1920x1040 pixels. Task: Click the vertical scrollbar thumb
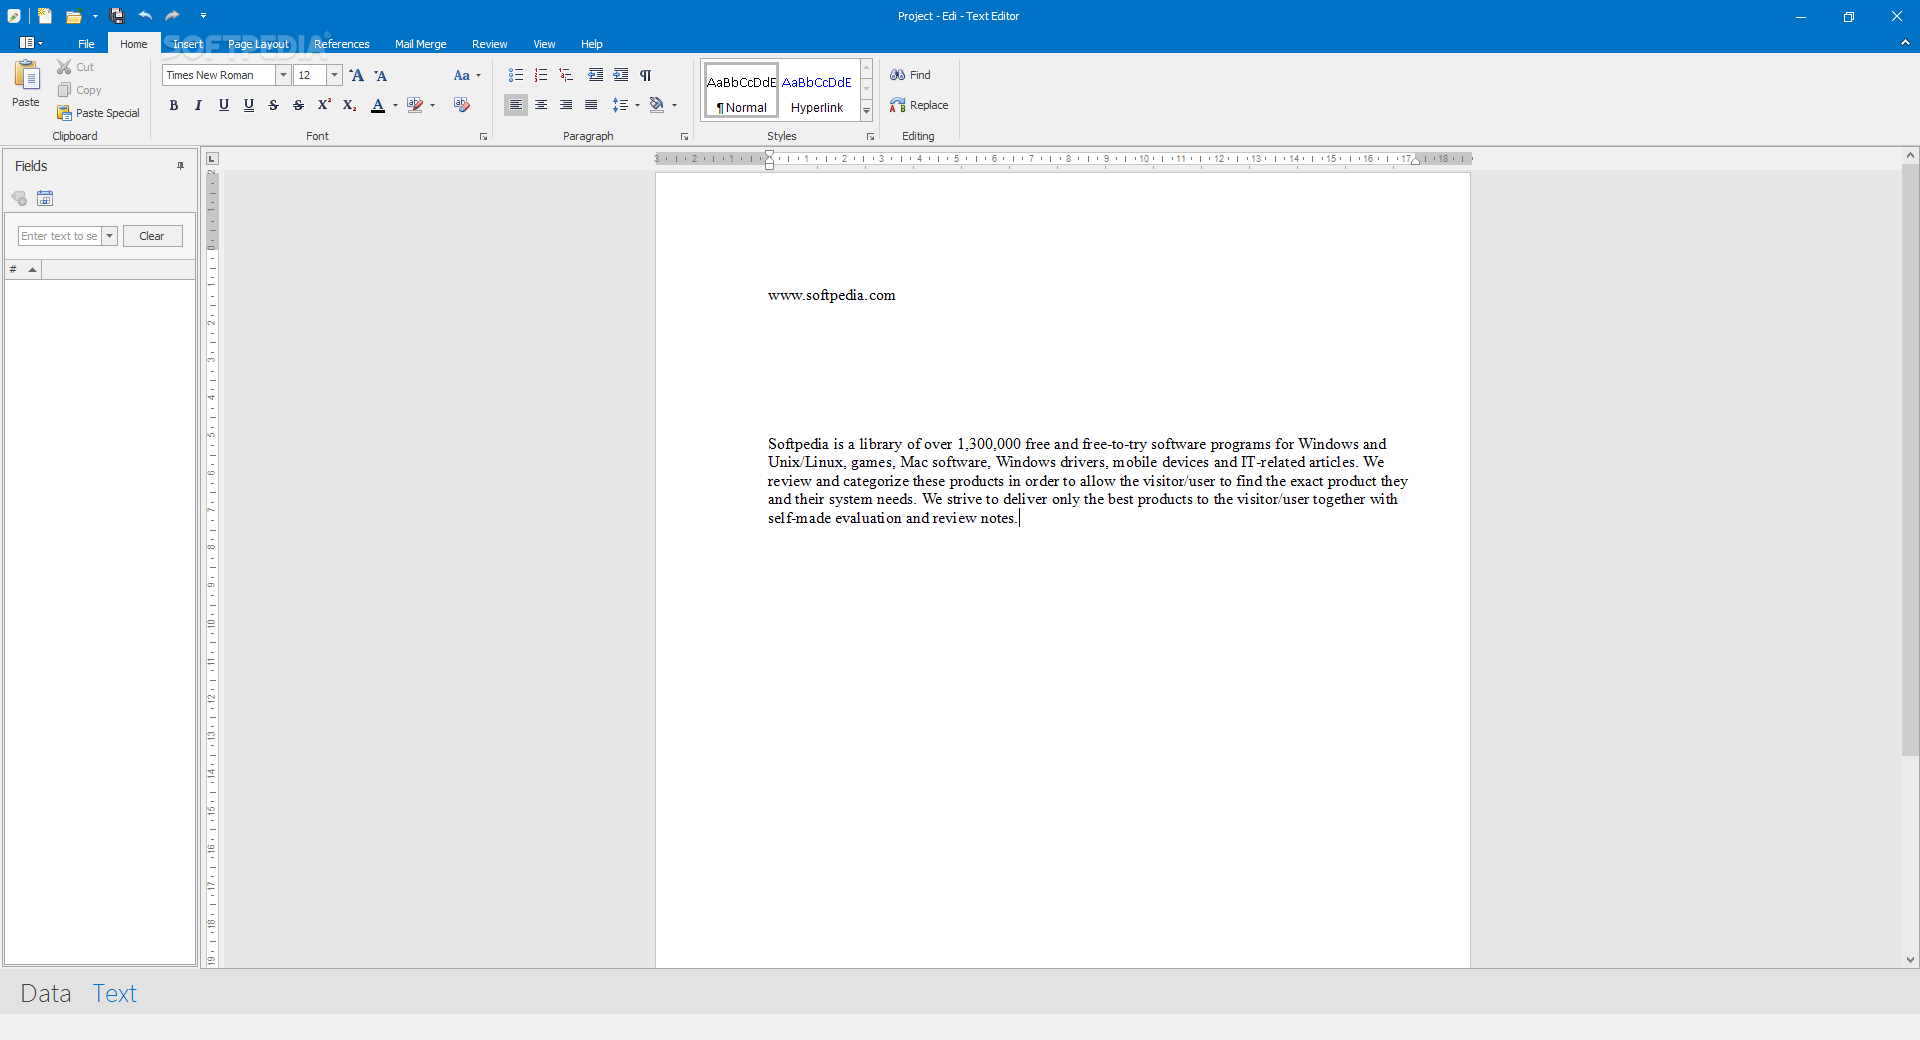1910,460
